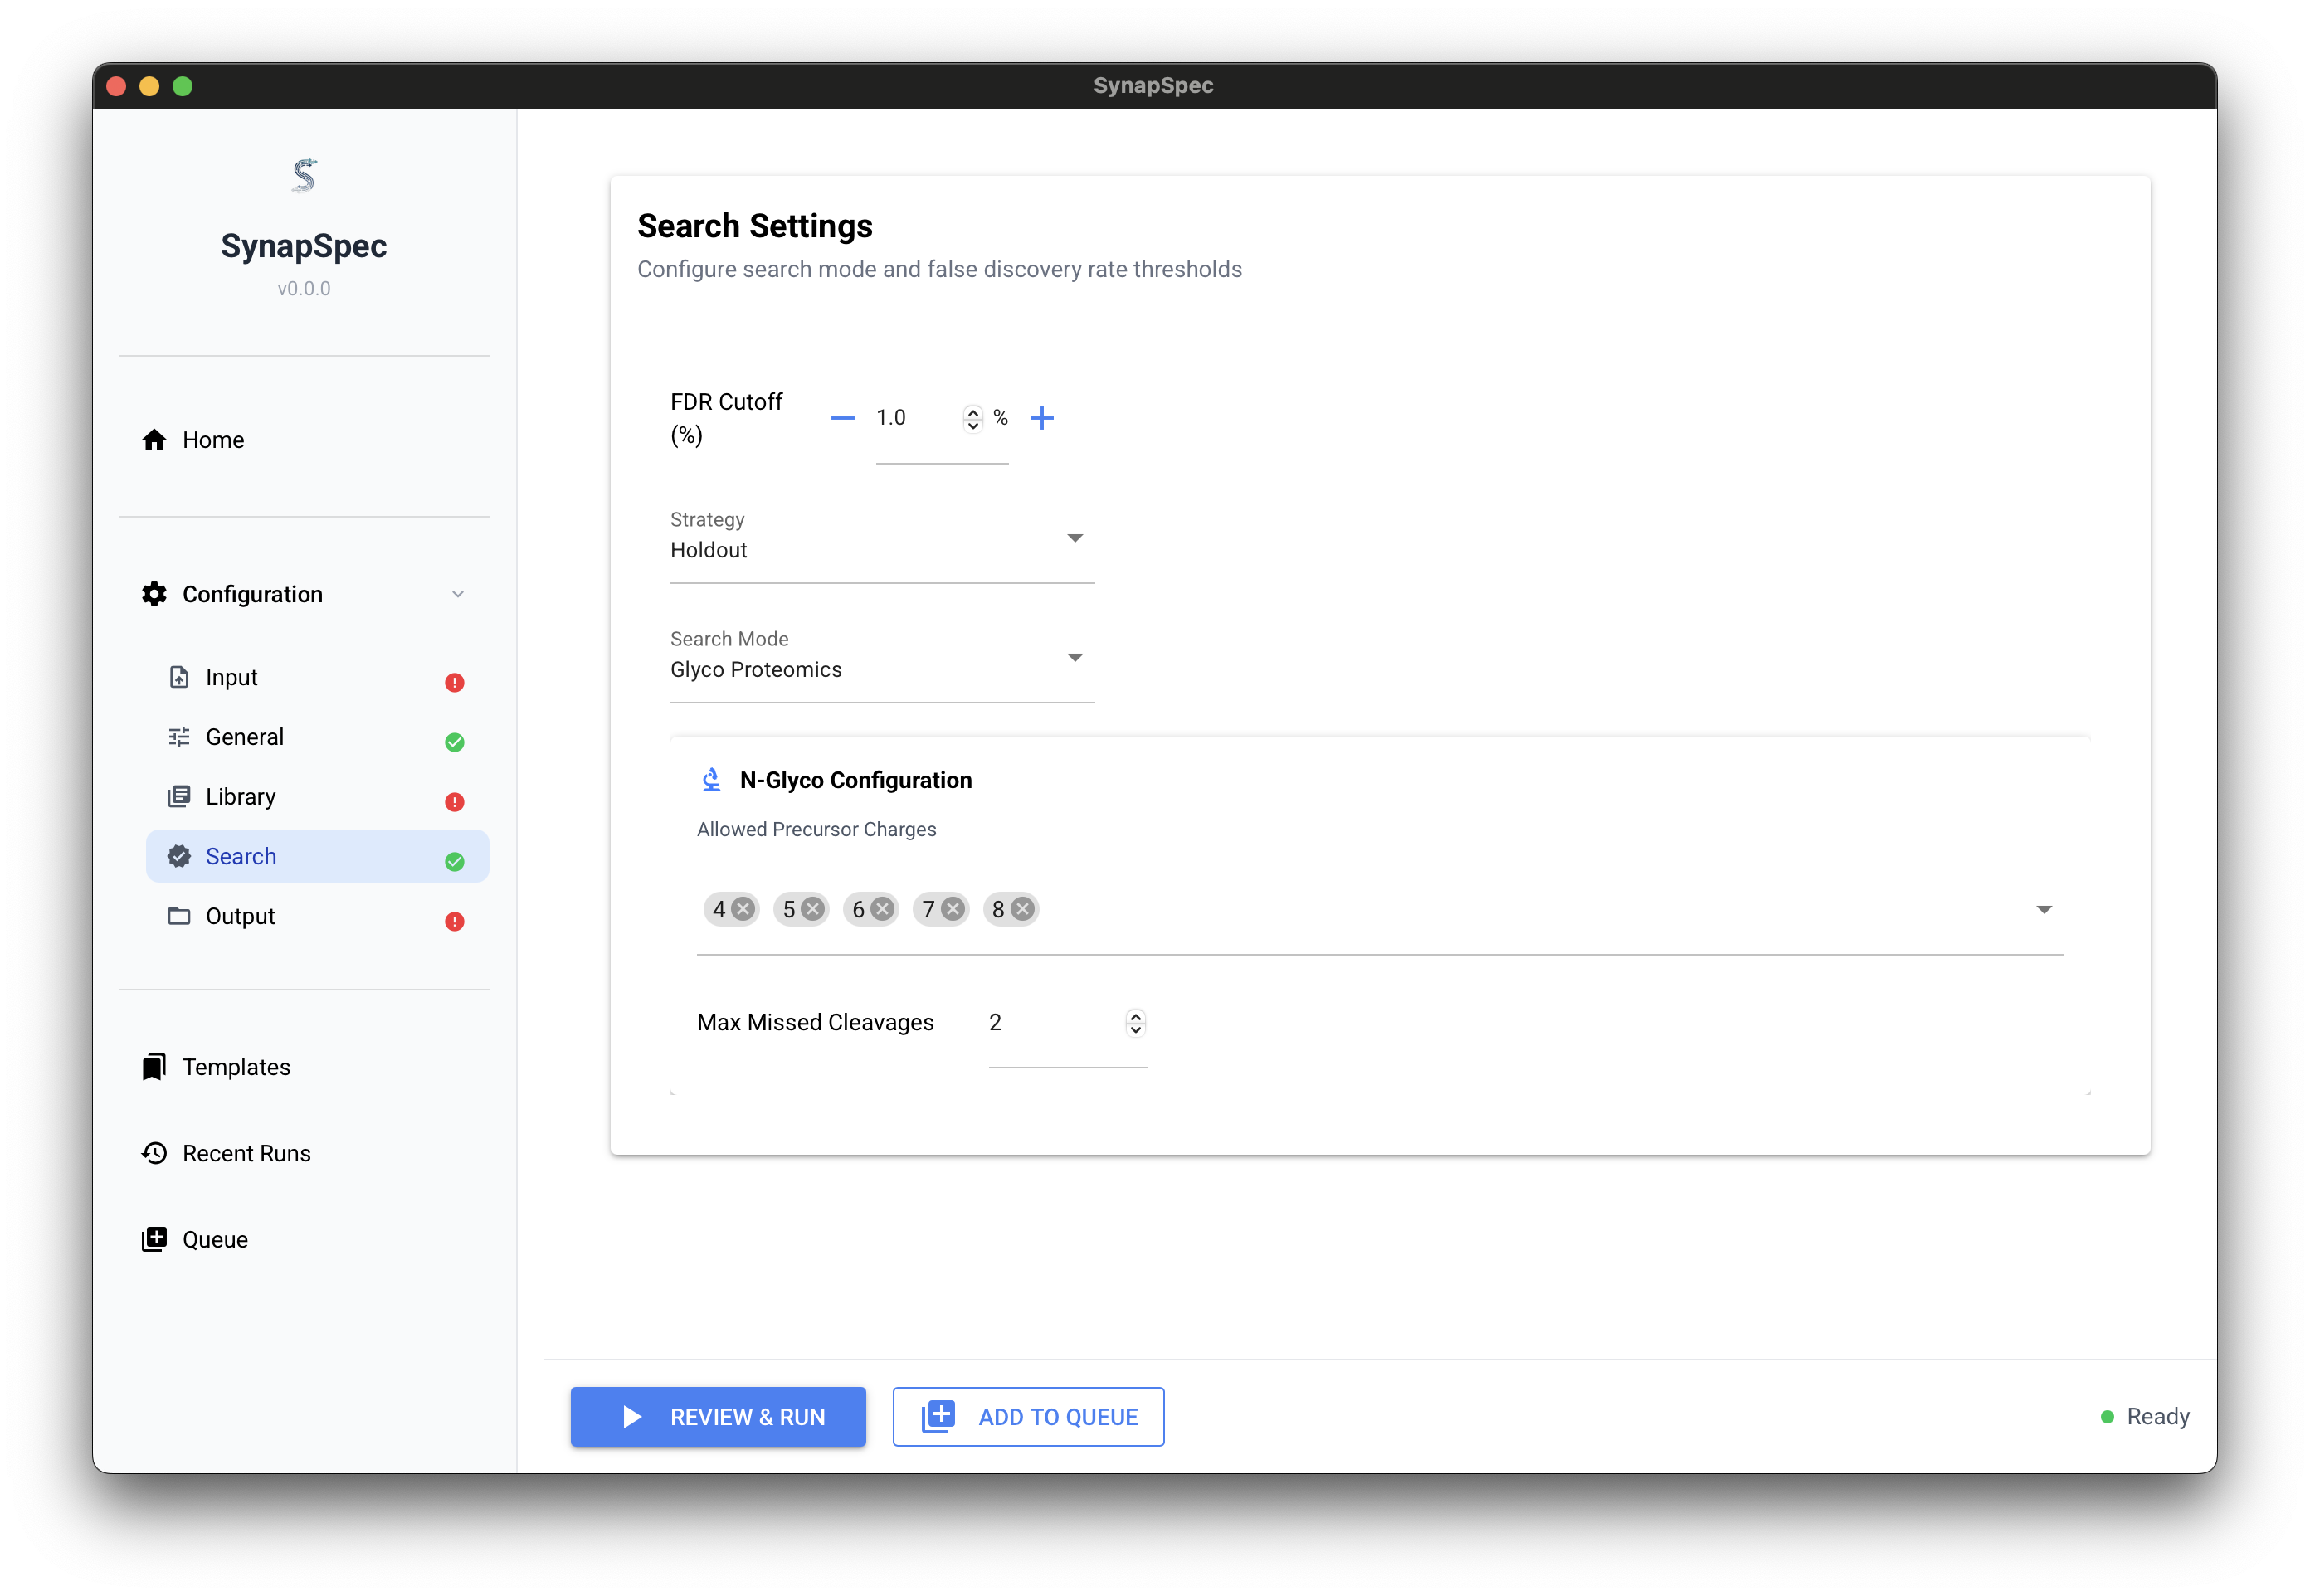
Task: Remove charge 6 chip
Action: [882, 909]
